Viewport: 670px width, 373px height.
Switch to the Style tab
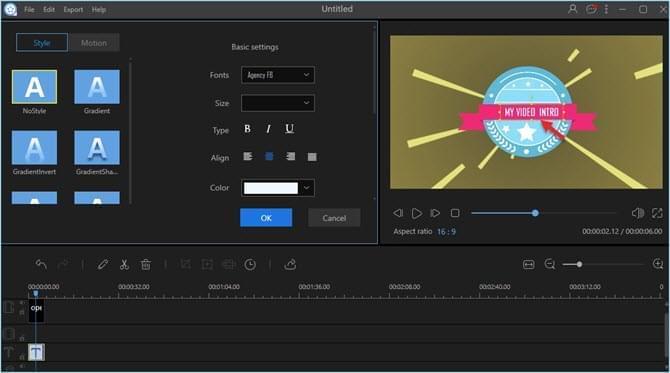[x=42, y=43]
